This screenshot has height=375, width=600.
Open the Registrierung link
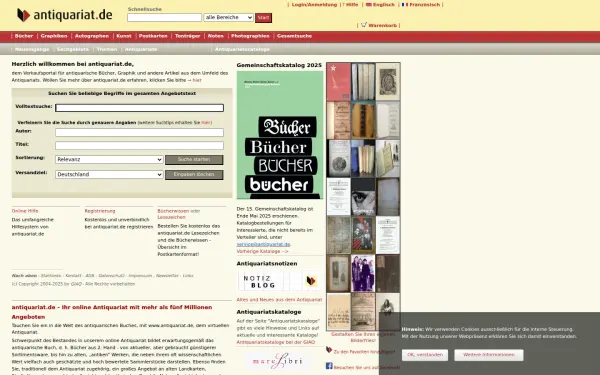pyautogui.click(x=100, y=211)
